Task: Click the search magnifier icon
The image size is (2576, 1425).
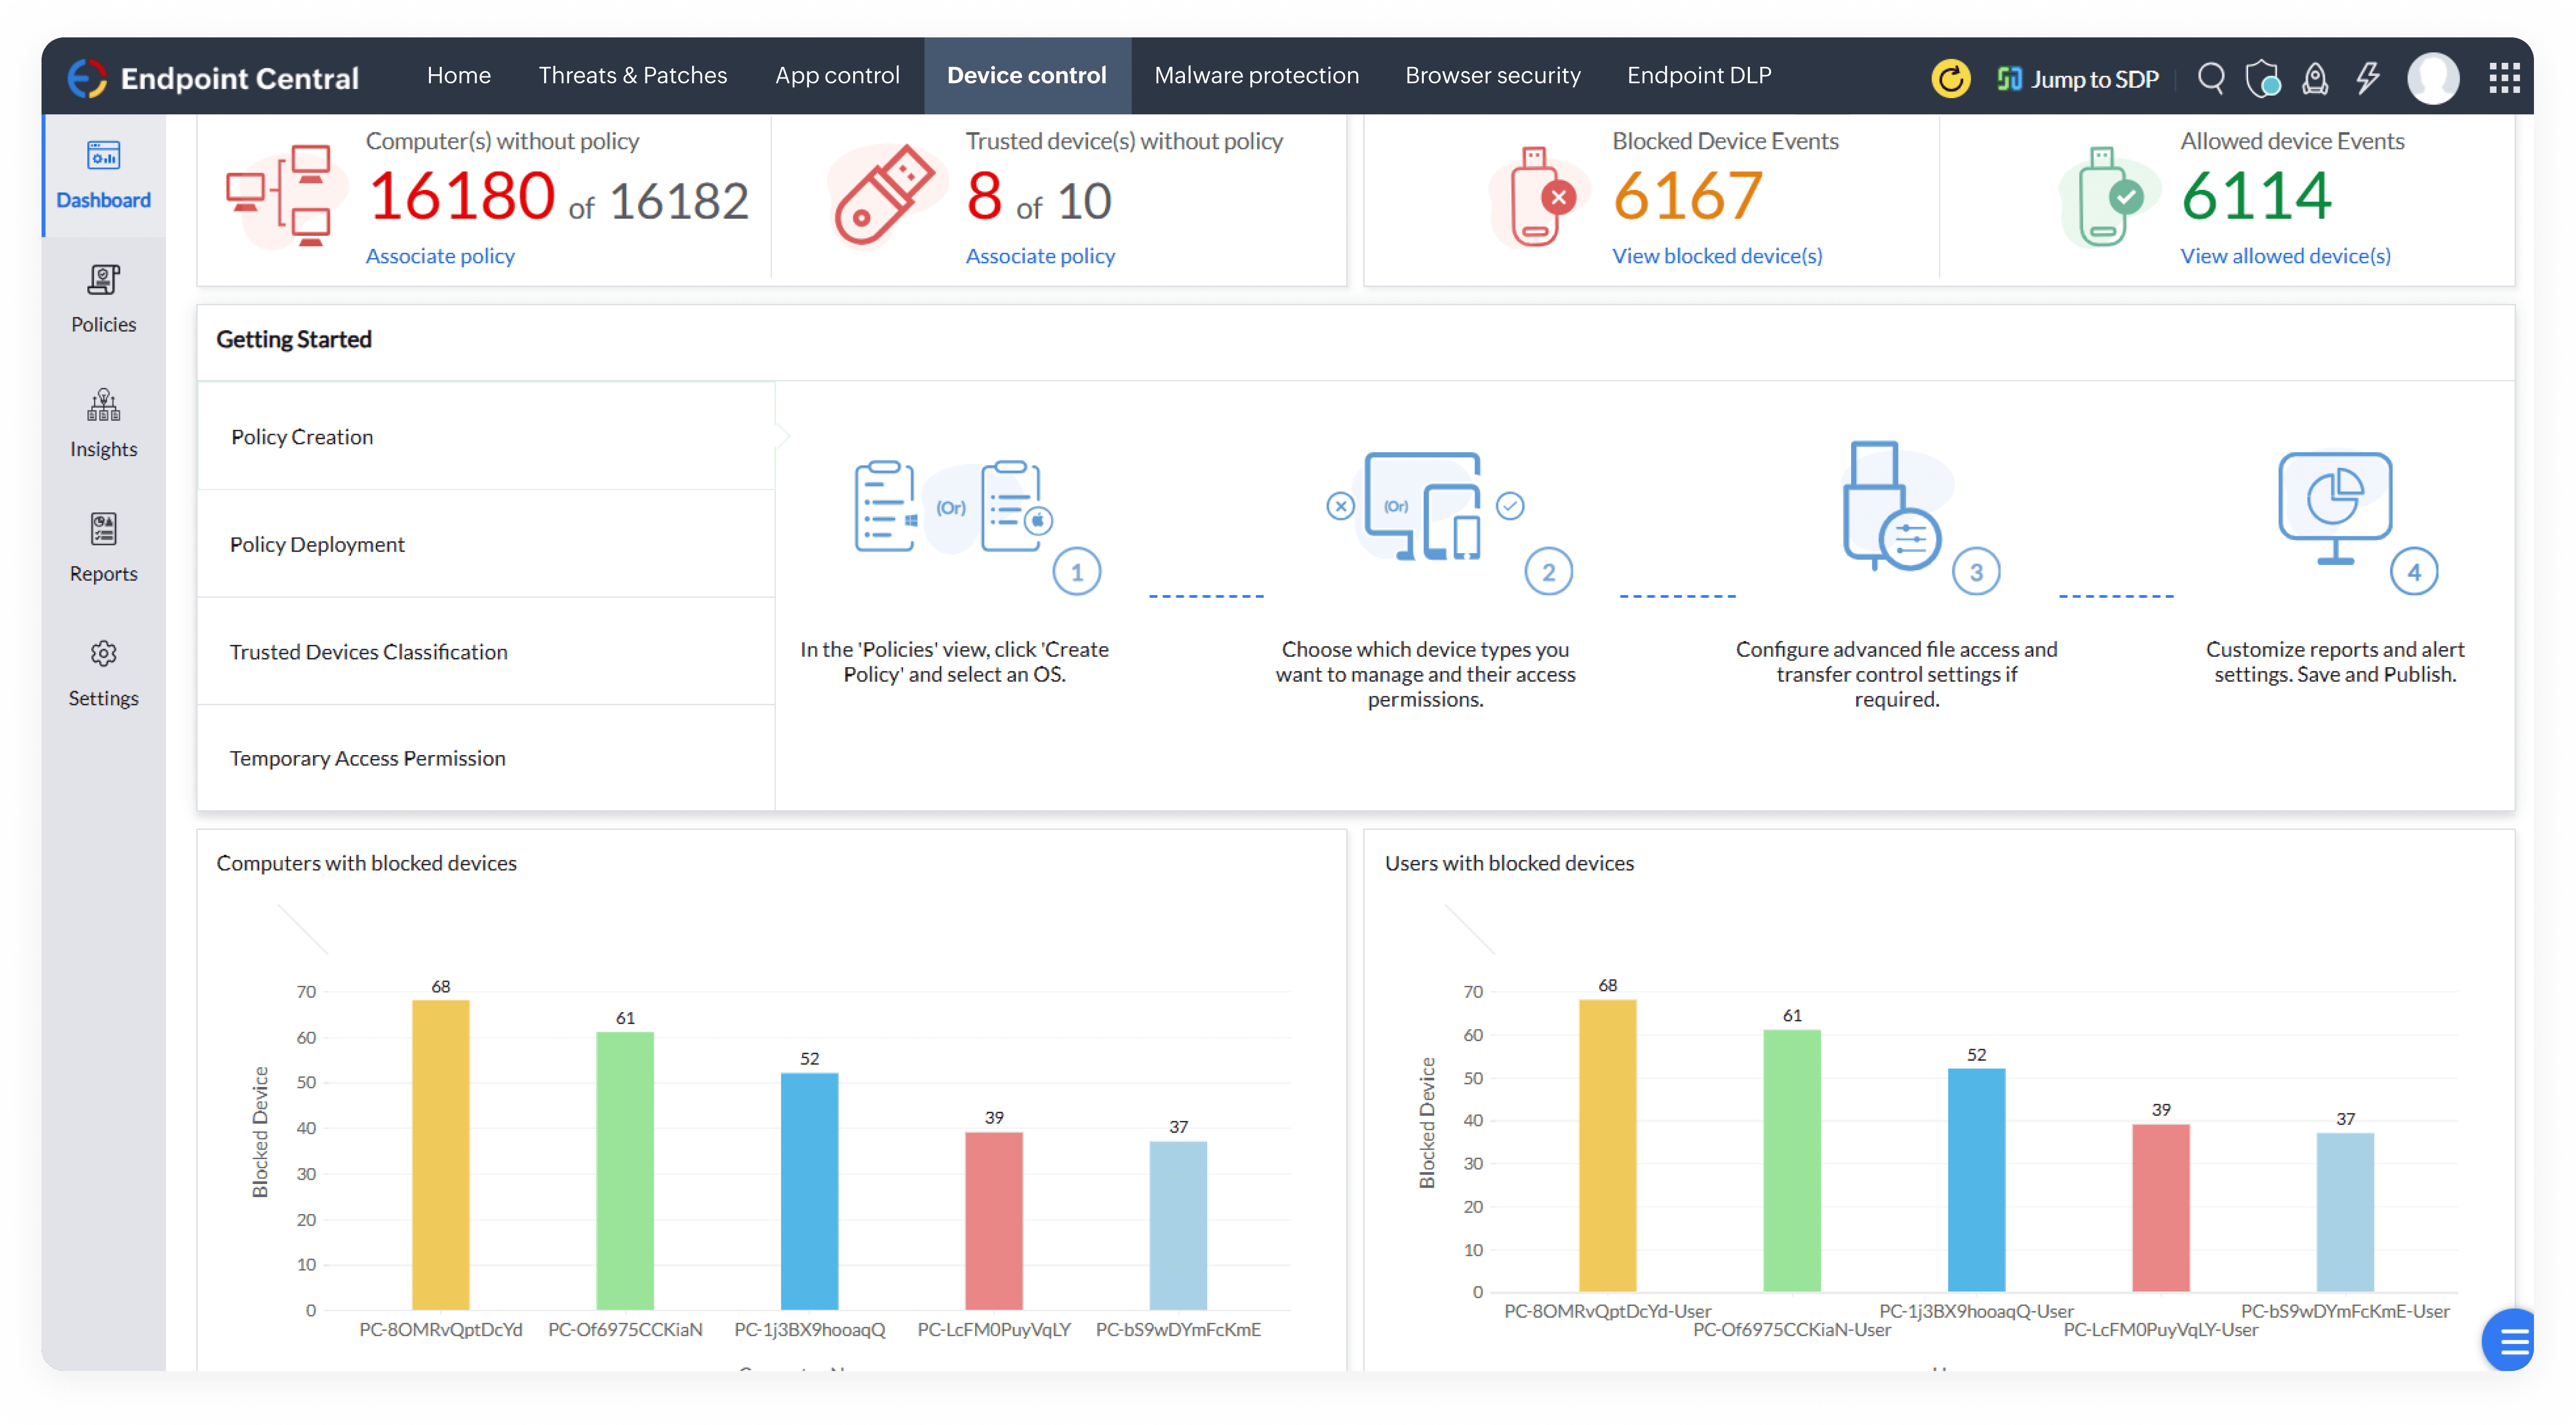Action: coord(2211,78)
